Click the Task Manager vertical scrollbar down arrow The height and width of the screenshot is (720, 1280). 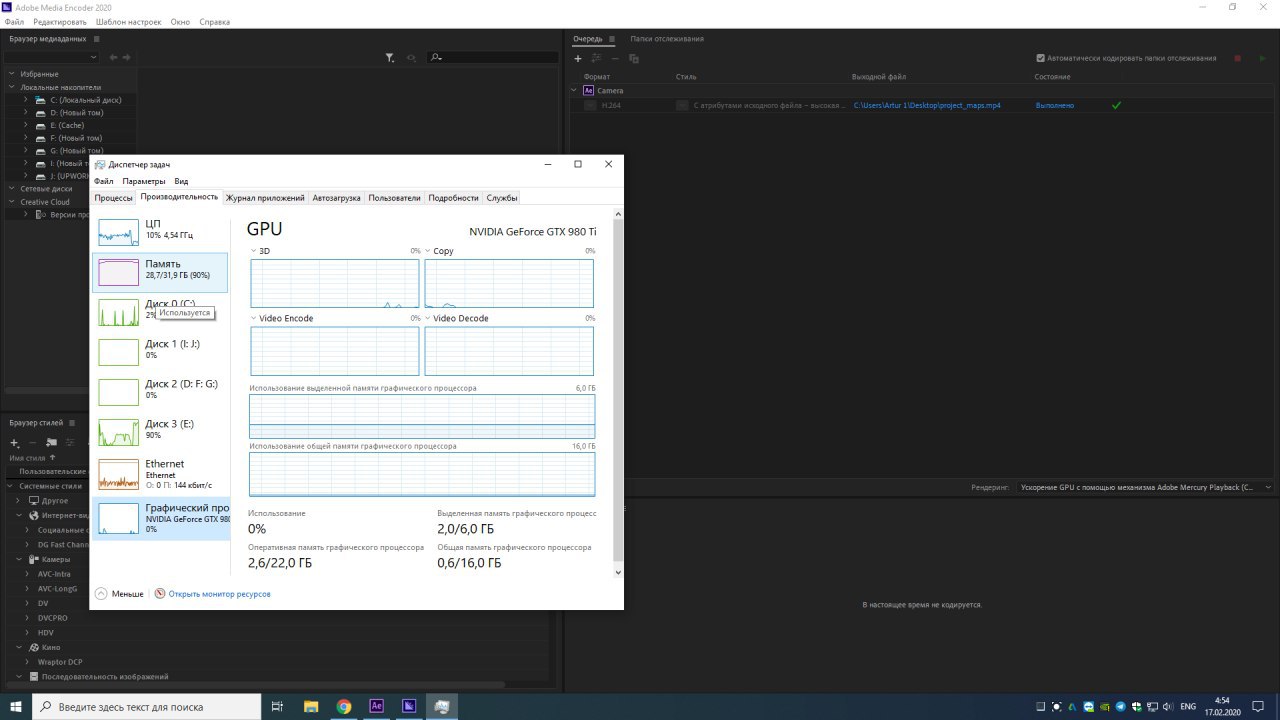tap(618, 572)
